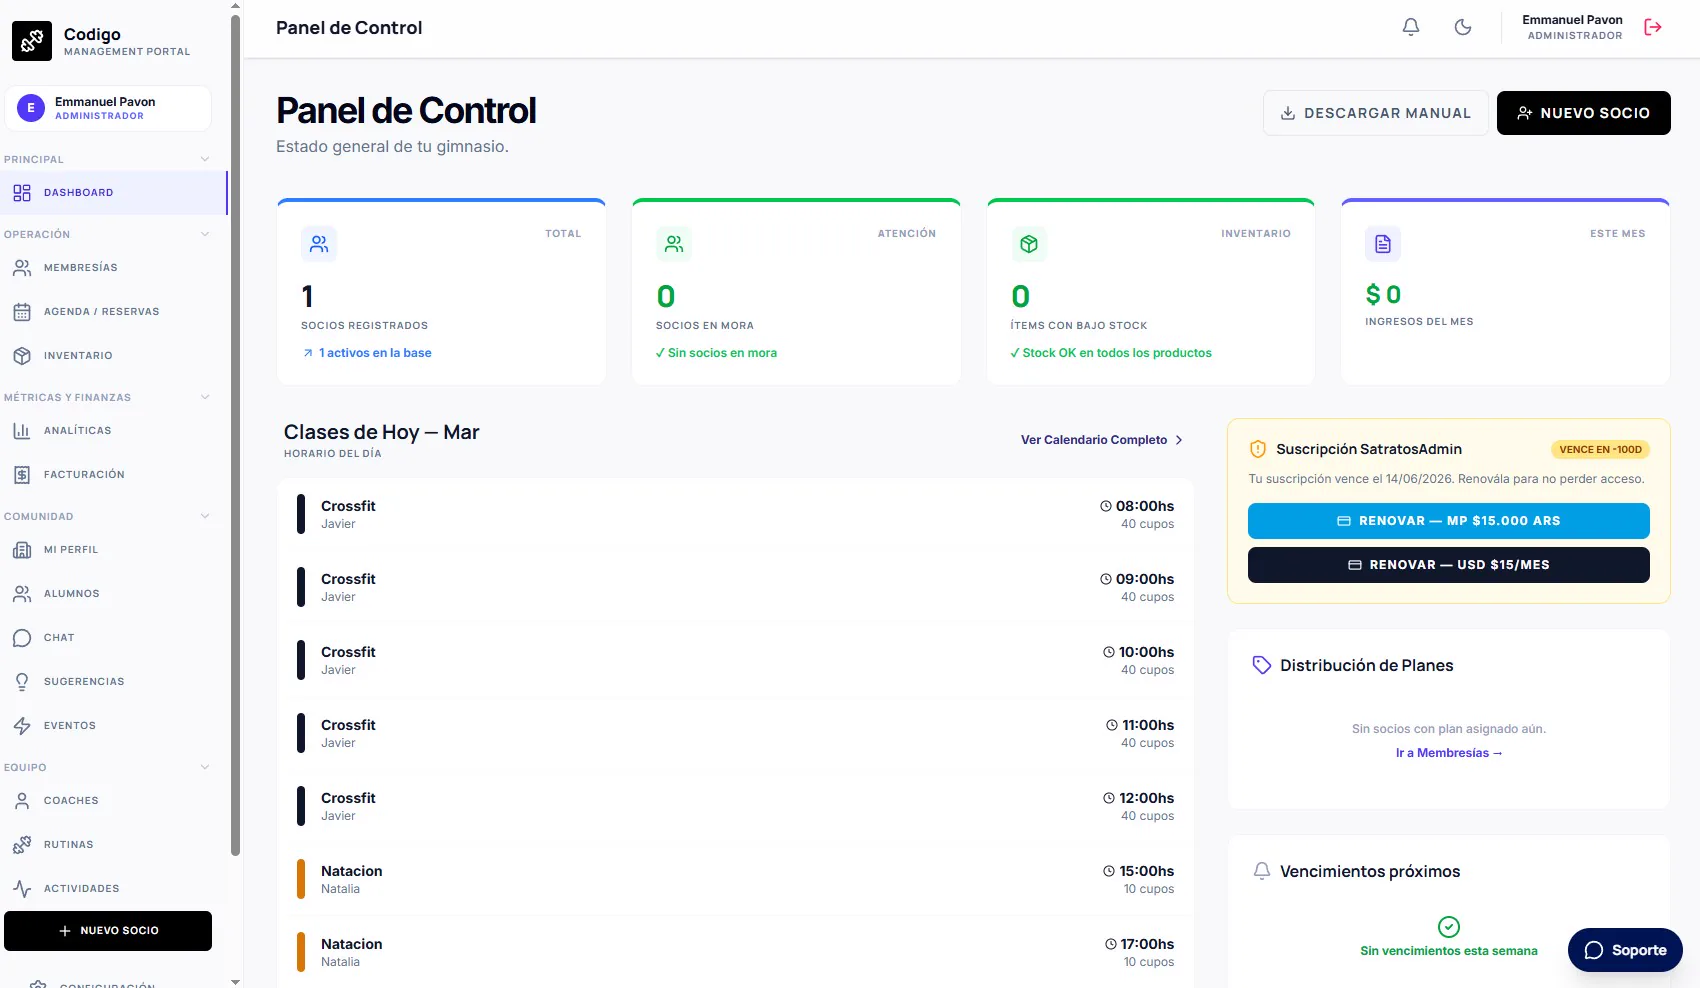Screen dimensions: 1700x988
Task: Click the Ingresos del Mes document icon
Action: (x=1383, y=244)
